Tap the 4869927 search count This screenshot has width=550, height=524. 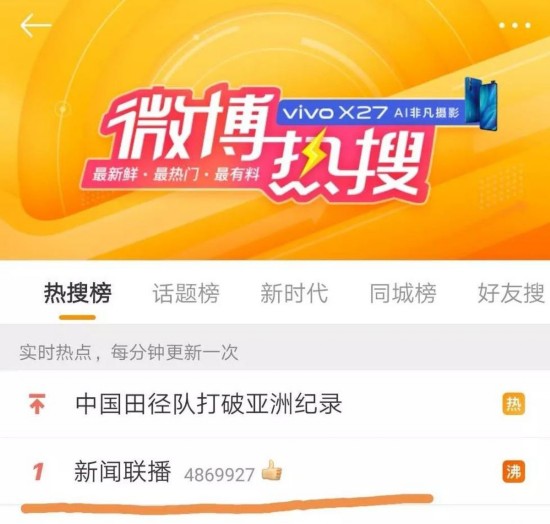[219, 475]
